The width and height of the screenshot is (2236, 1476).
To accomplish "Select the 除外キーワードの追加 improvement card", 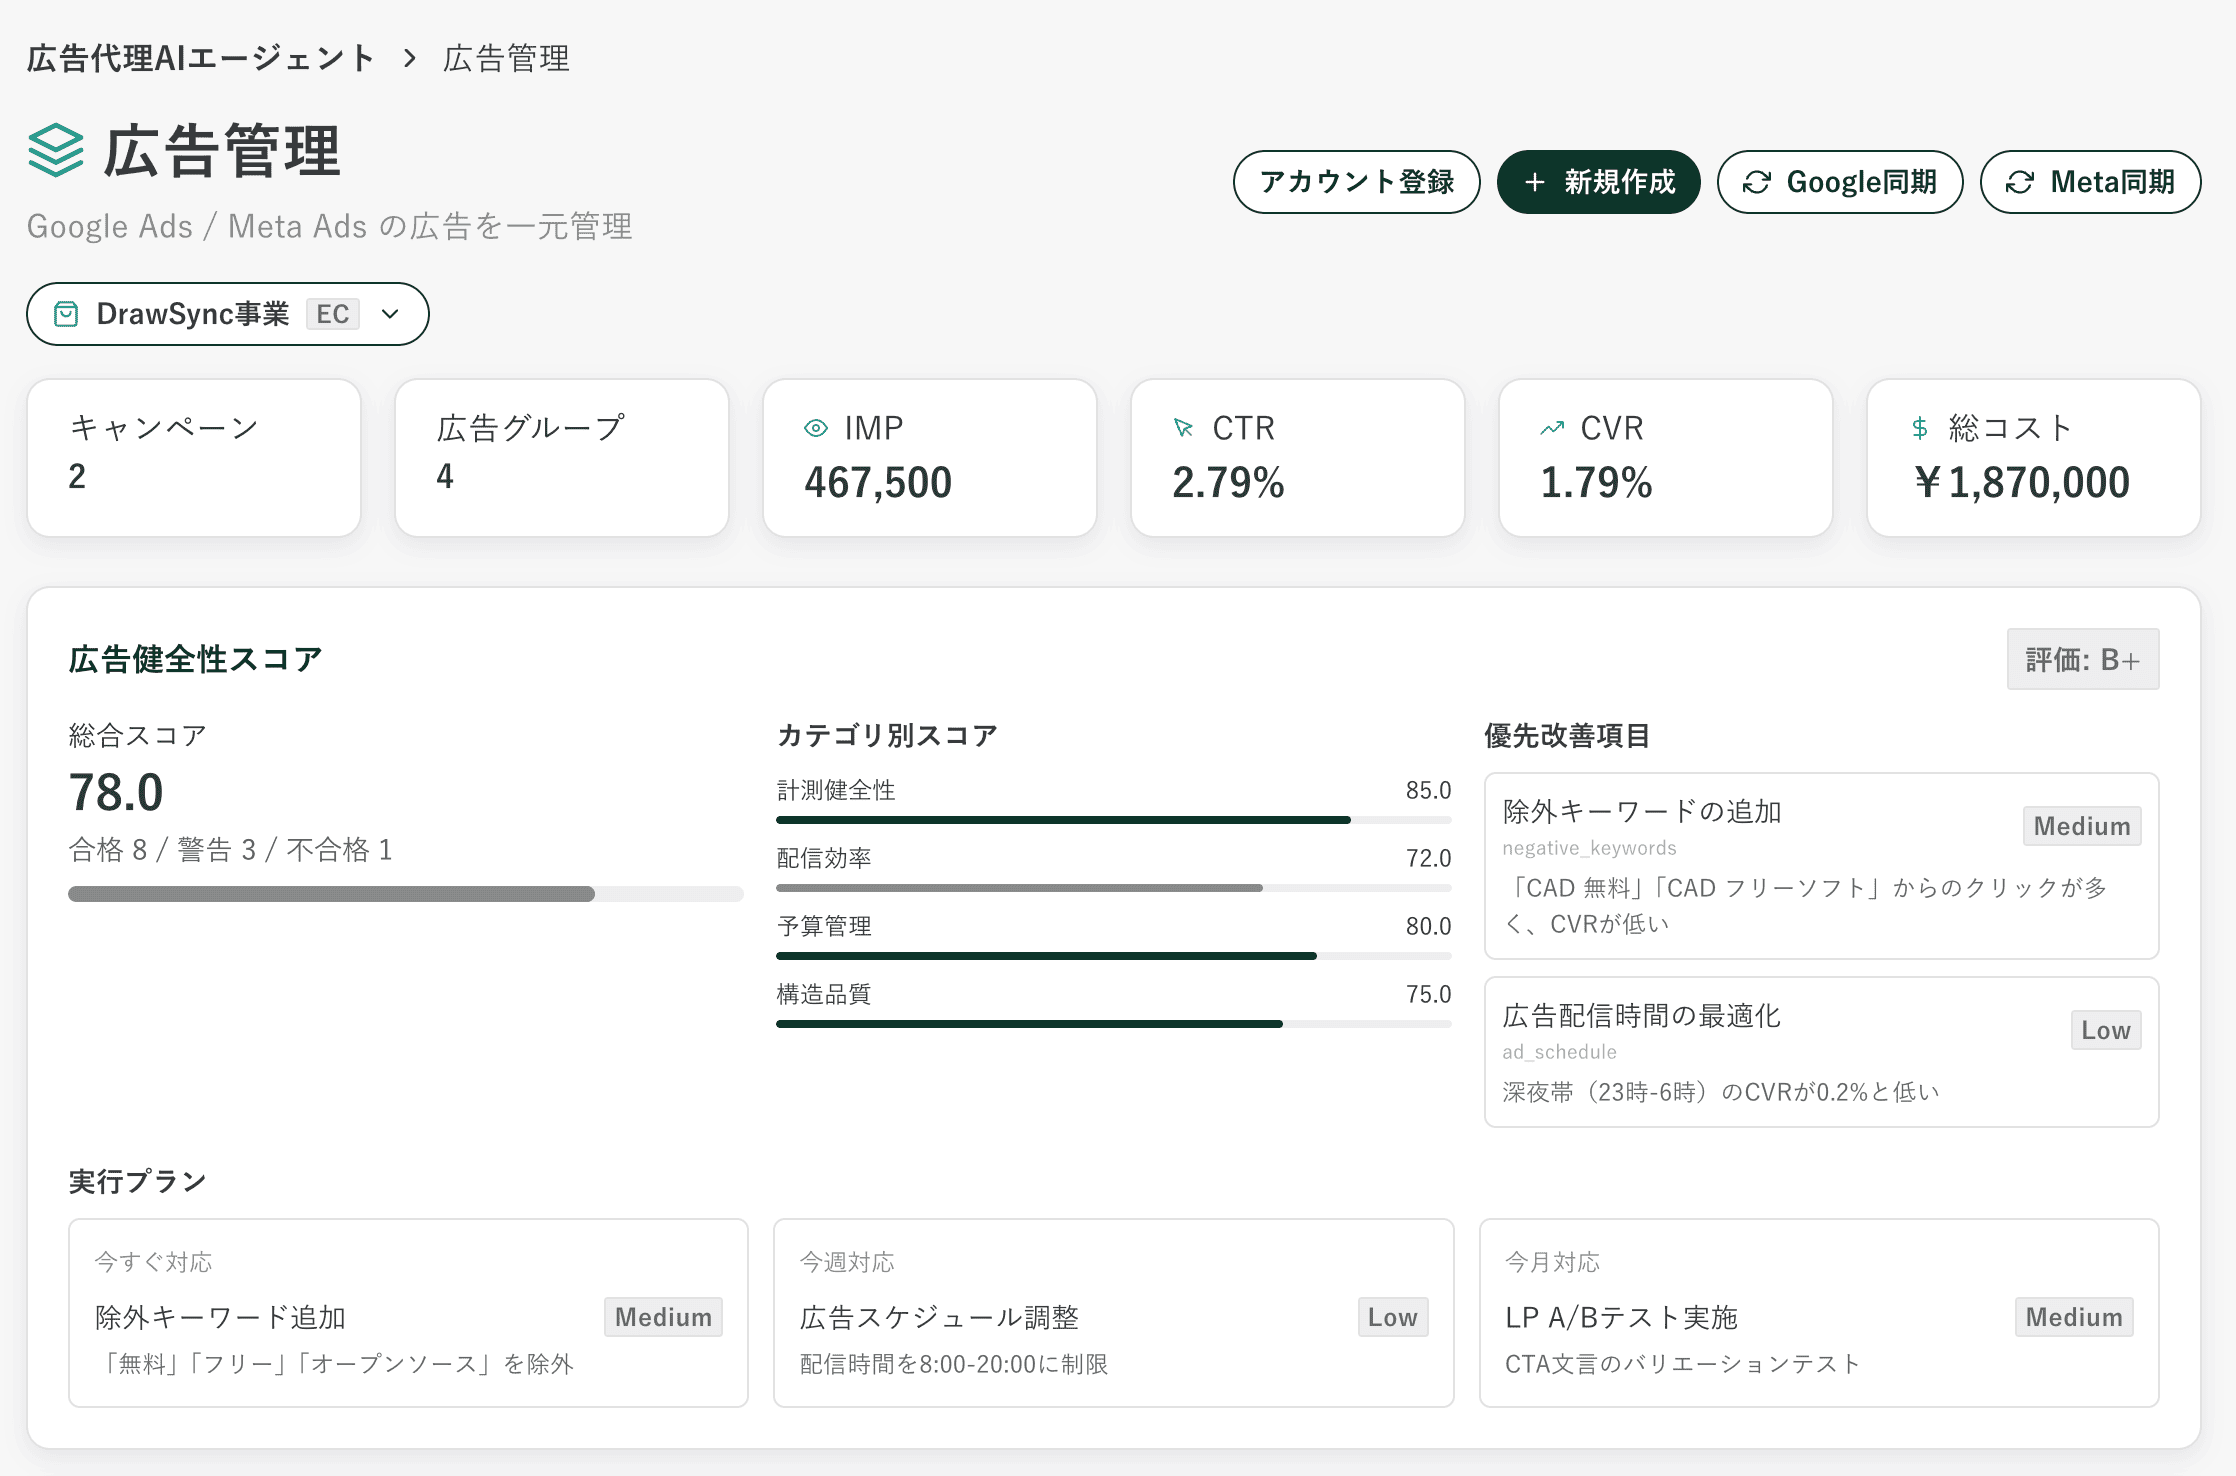I will tap(1820, 866).
